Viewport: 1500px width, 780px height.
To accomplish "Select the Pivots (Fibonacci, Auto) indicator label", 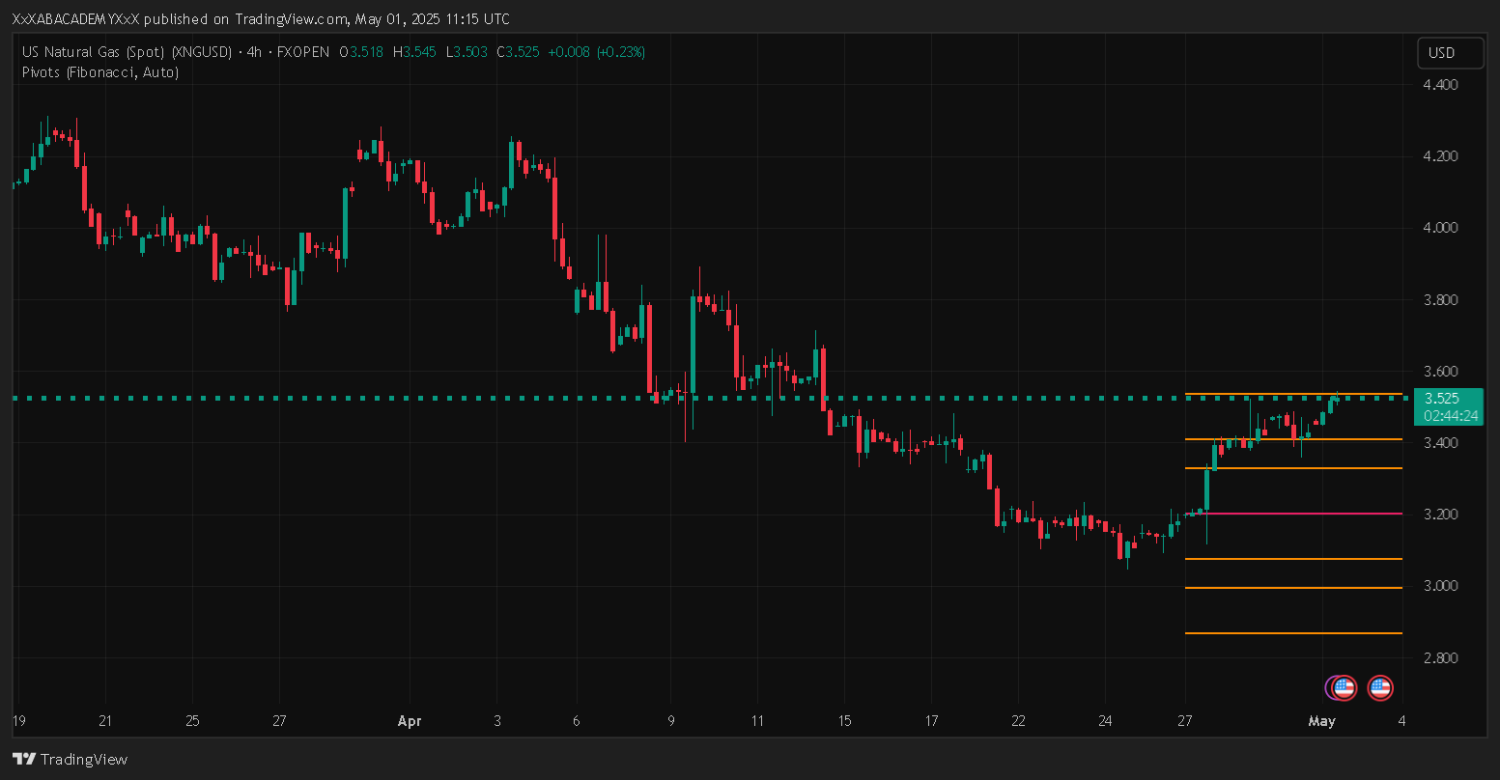I will coord(100,72).
